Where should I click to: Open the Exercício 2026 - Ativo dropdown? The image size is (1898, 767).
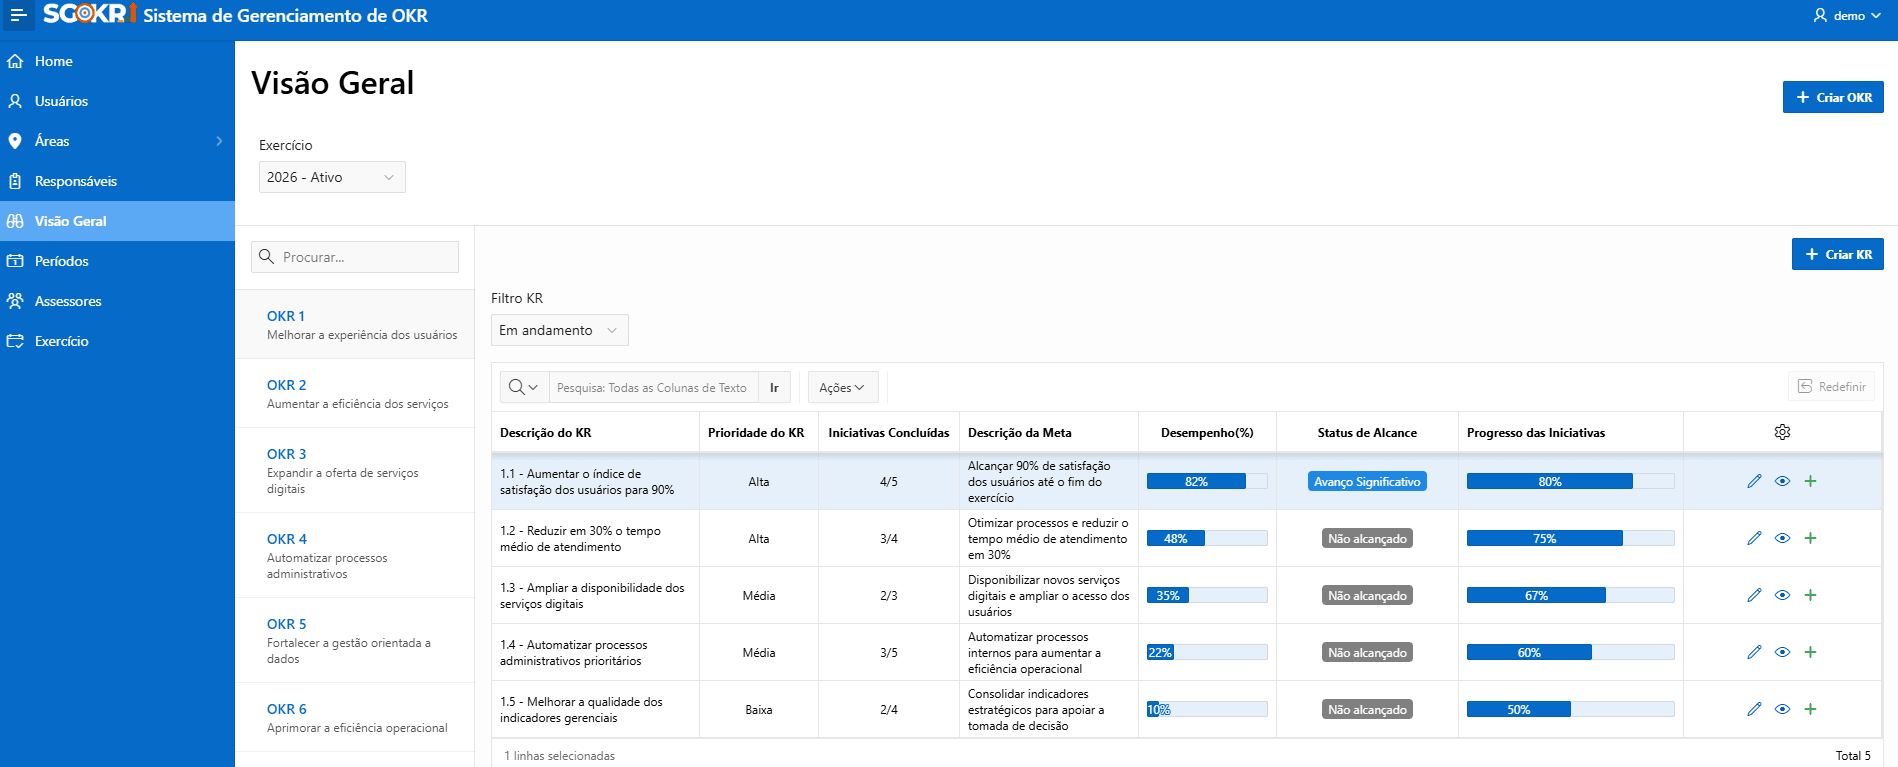332,177
